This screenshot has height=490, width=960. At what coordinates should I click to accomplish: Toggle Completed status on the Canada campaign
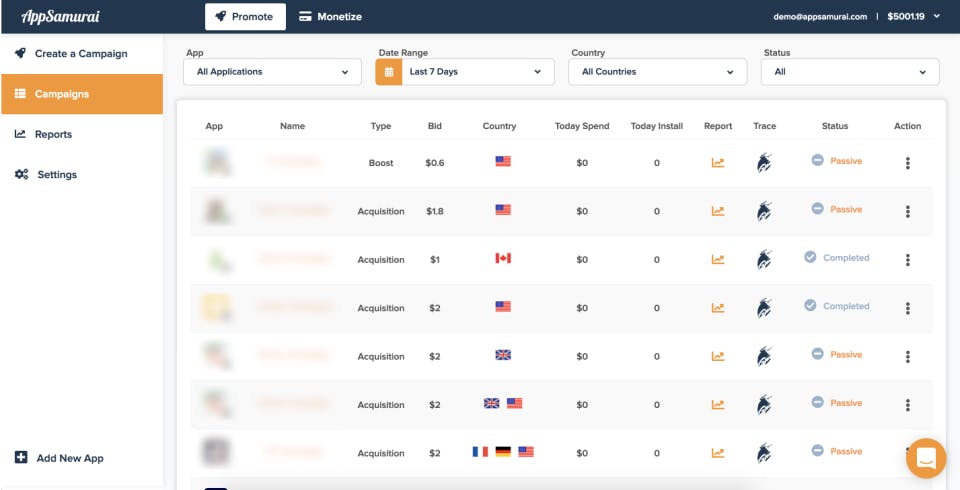pos(836,258)
